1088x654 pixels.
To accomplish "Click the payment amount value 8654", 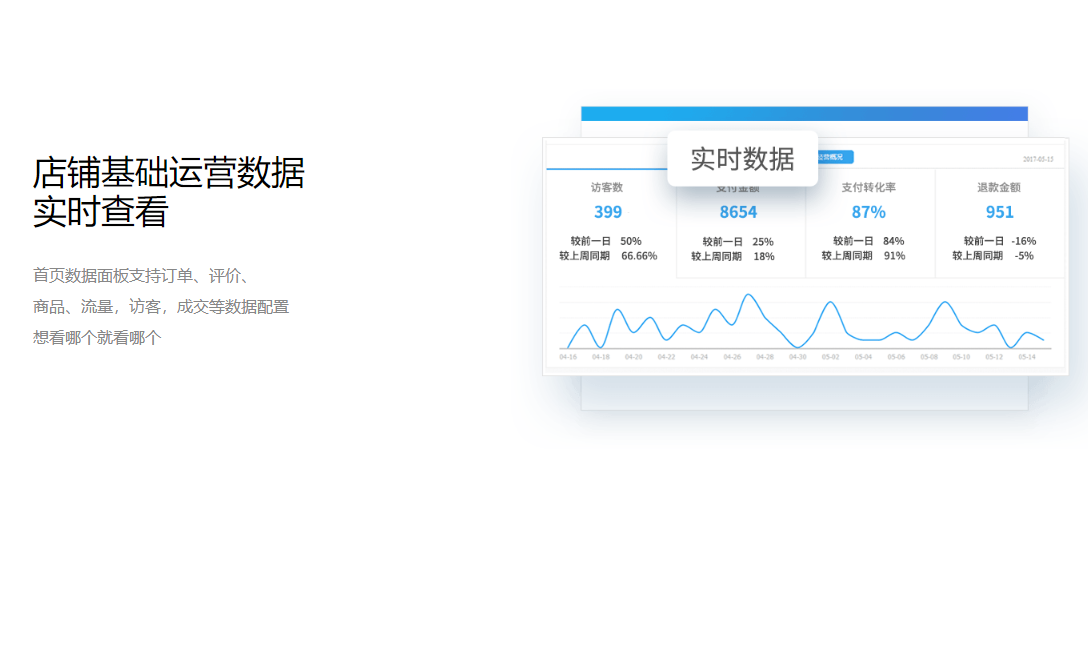I will pyautogui.click(x=738, y=212).
